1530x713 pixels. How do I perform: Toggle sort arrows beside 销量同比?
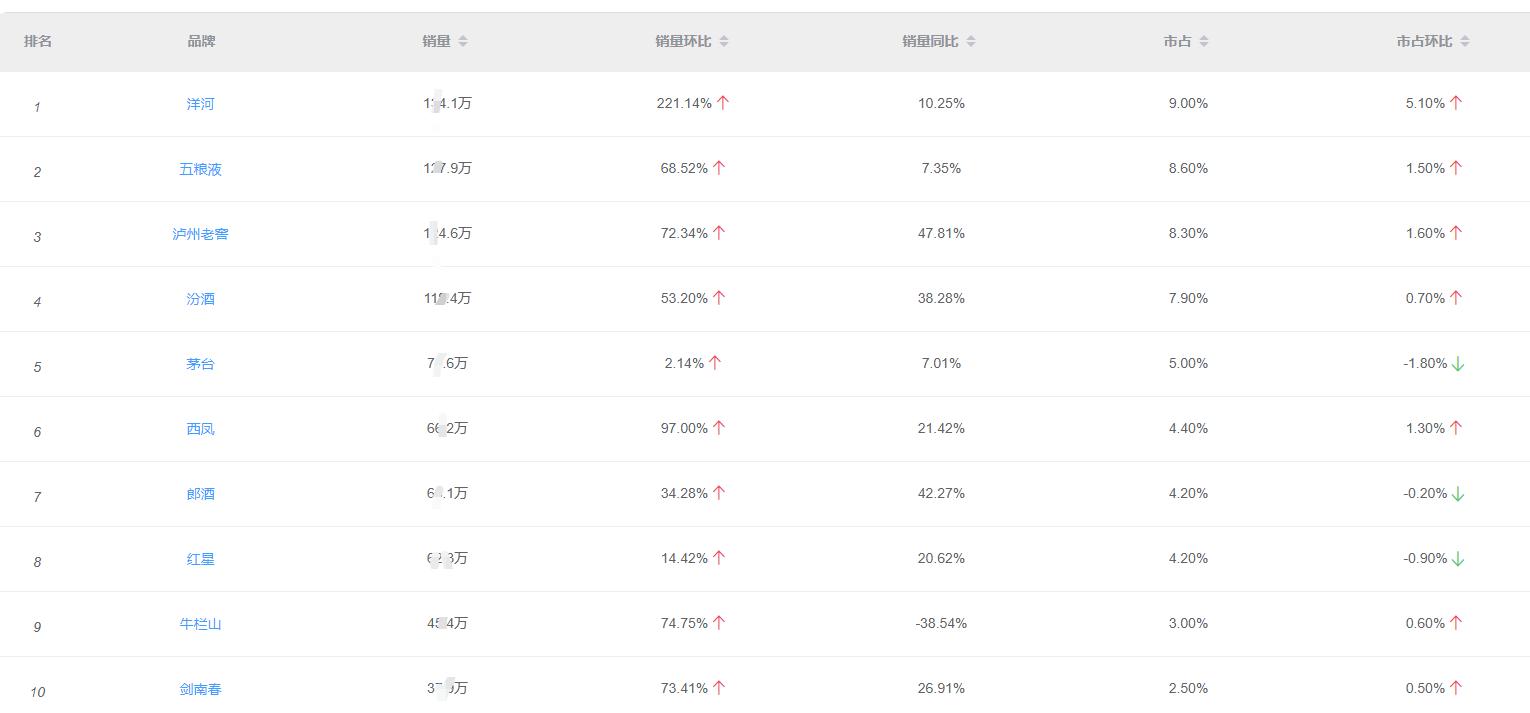point(971,42)
